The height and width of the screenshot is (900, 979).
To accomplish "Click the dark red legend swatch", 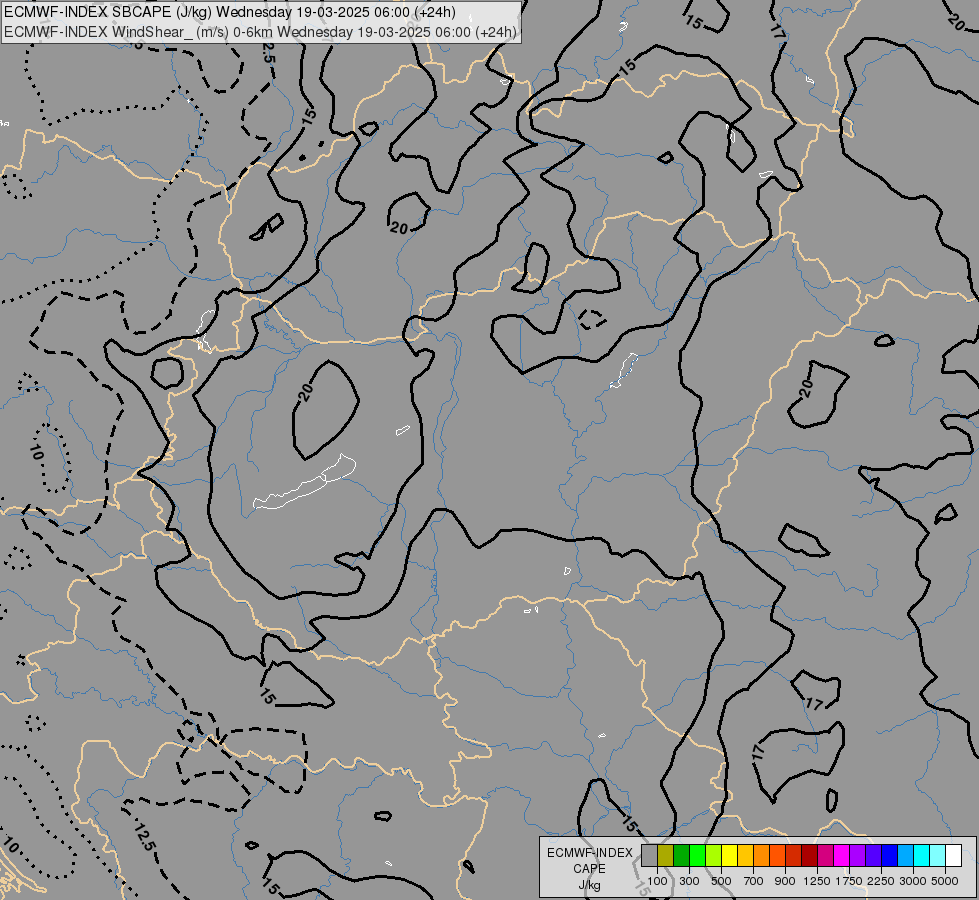I will pos(809,855).
